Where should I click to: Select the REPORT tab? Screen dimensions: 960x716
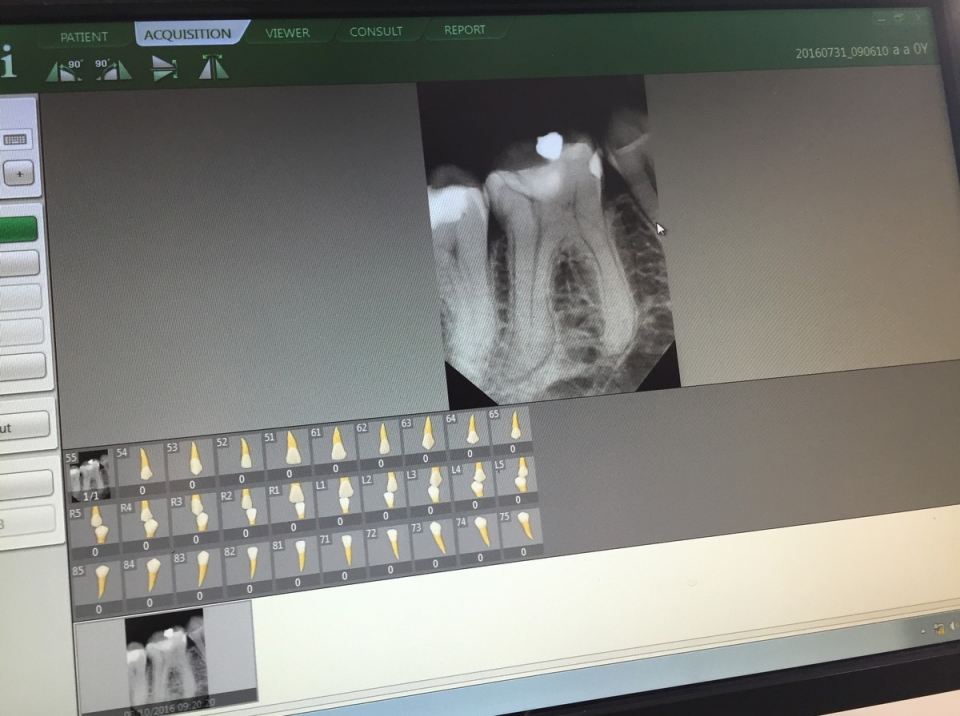(465, 29)
